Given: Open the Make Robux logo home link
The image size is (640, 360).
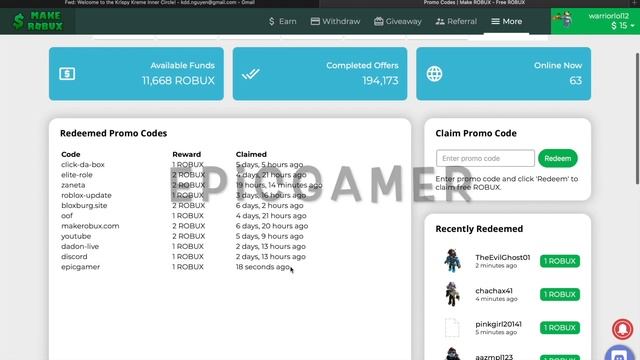Looking at the screenshot, I should [38, 21].
